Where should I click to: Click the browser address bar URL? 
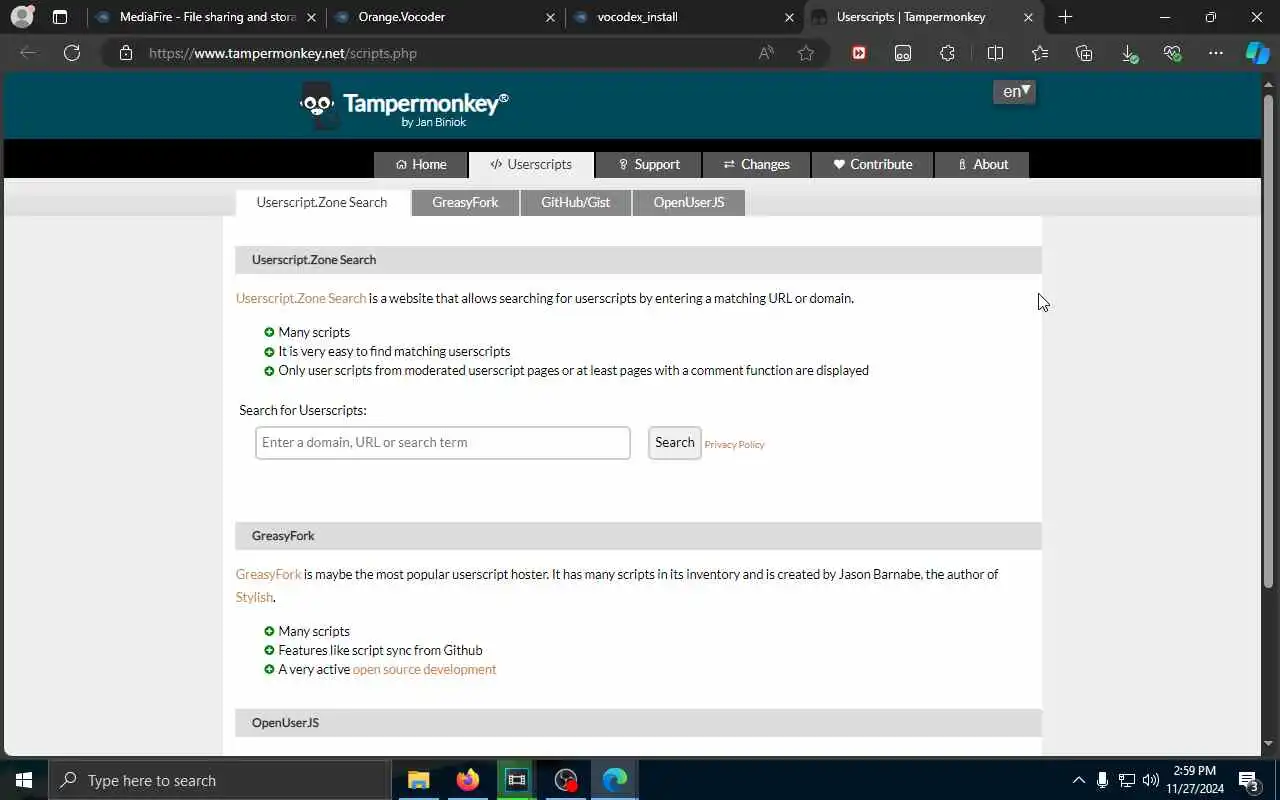[283, 53]
